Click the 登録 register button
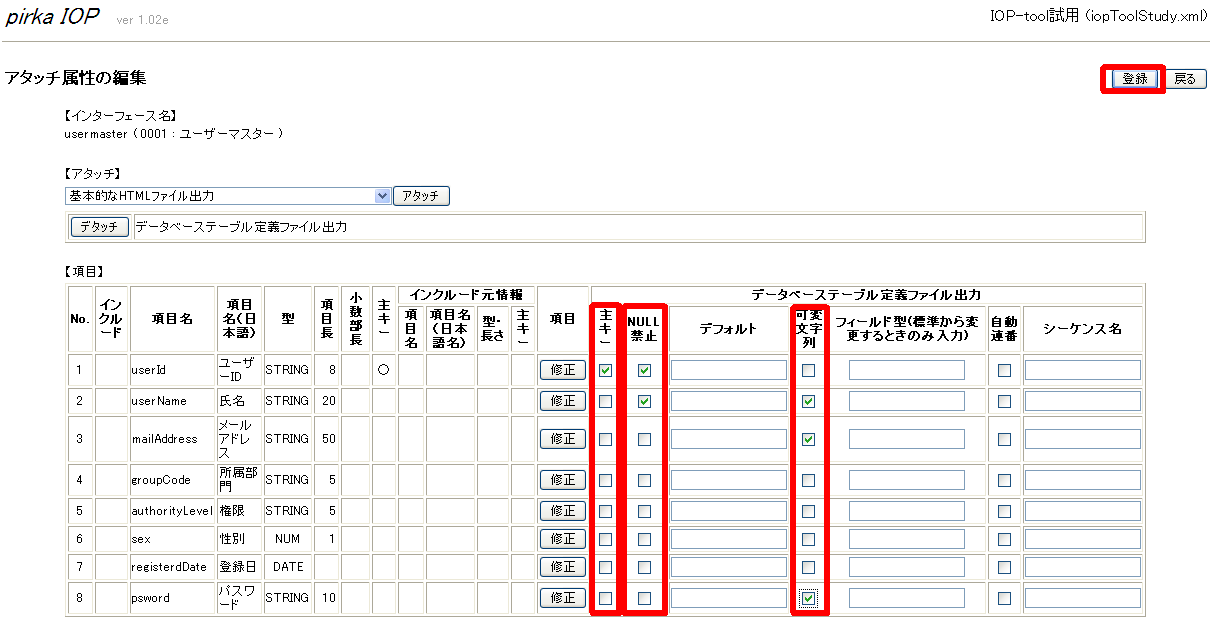The height and width of the screenshot is (627, 1215). click(x=1134, y=79)
